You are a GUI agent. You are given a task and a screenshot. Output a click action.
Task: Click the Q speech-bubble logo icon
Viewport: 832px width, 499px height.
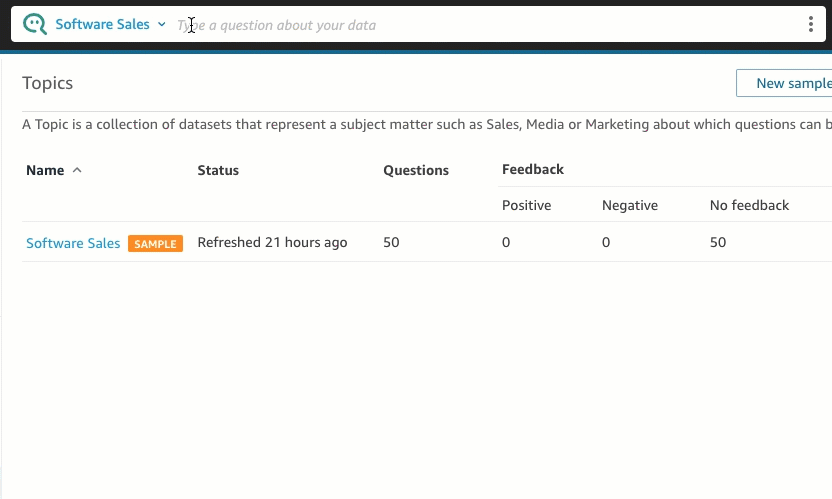[x=34, y=24]
